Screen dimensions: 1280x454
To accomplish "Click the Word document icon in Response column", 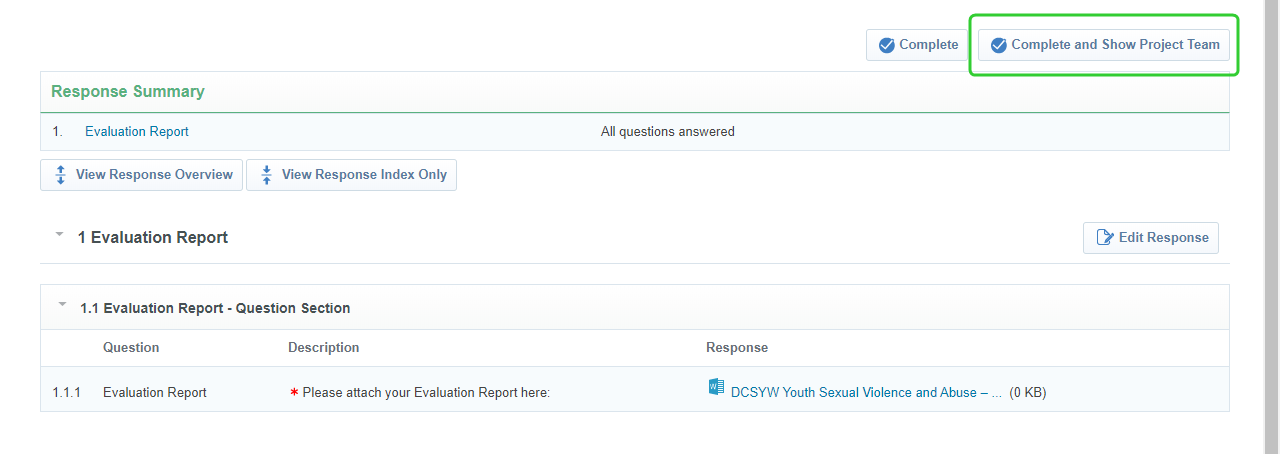I will (x=716, y=387).
